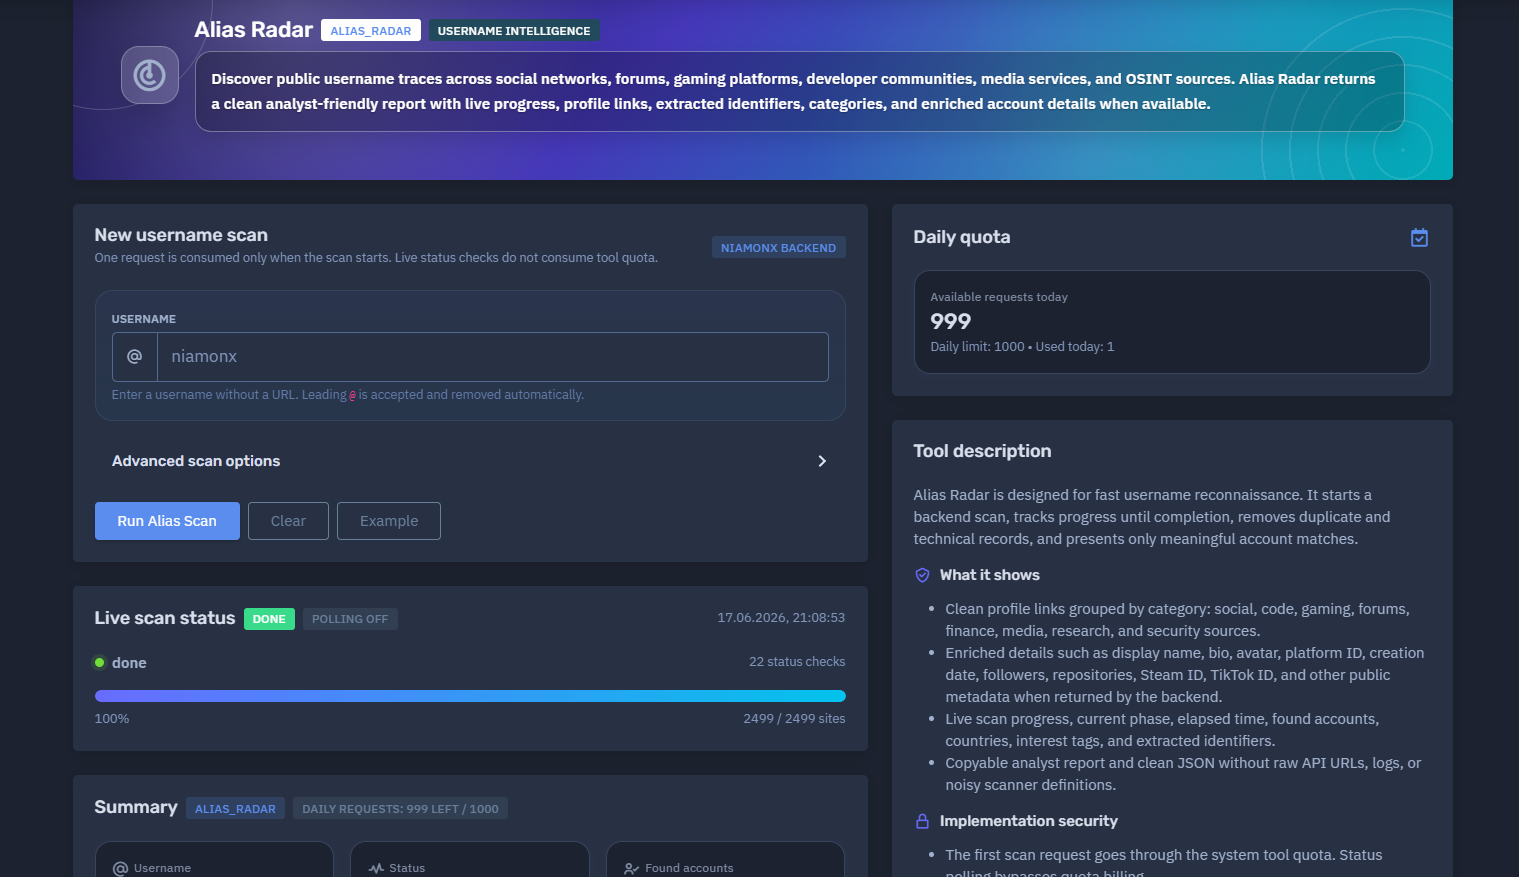The width and height of the screenshot is (1519, 877).
Task: Click the Run Alias Scan button
Action: coord(167,521)
